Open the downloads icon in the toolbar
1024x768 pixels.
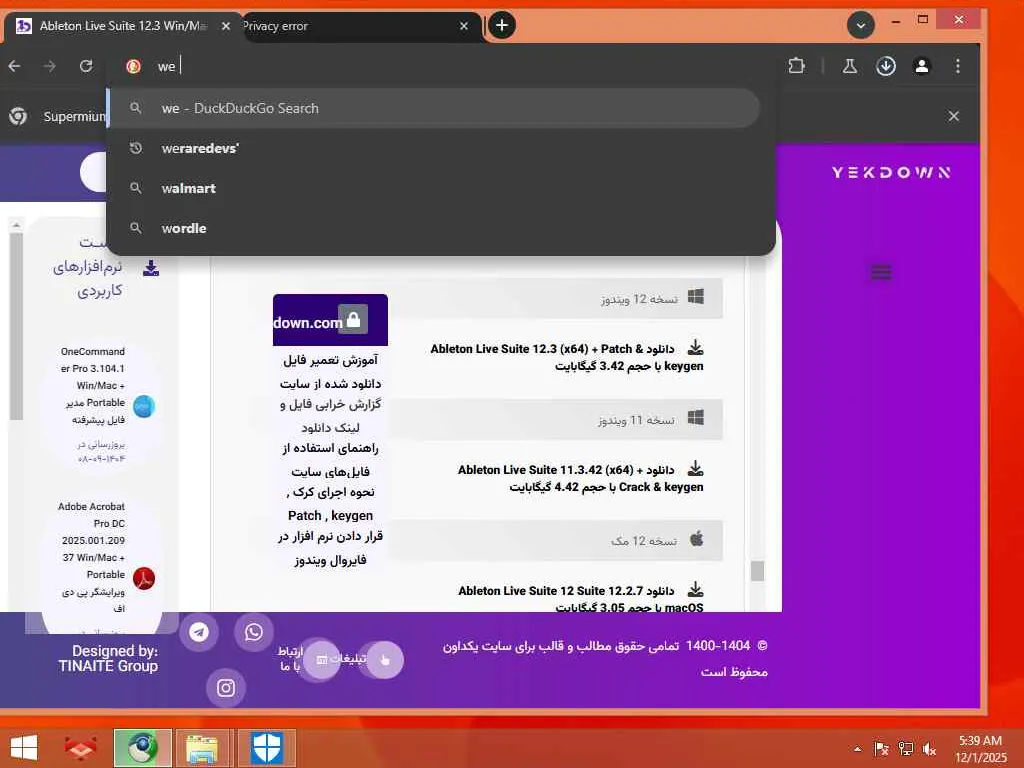(886, 66)
